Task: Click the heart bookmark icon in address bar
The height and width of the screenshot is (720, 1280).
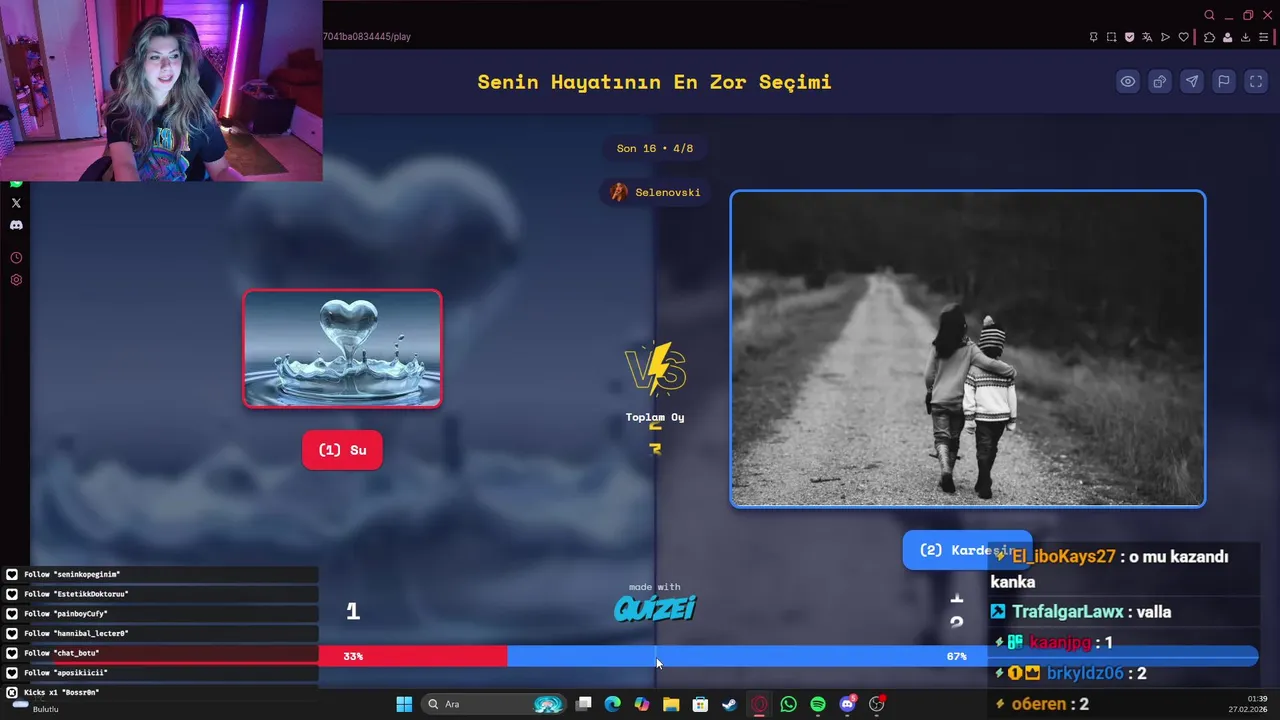Action: 1183,37
